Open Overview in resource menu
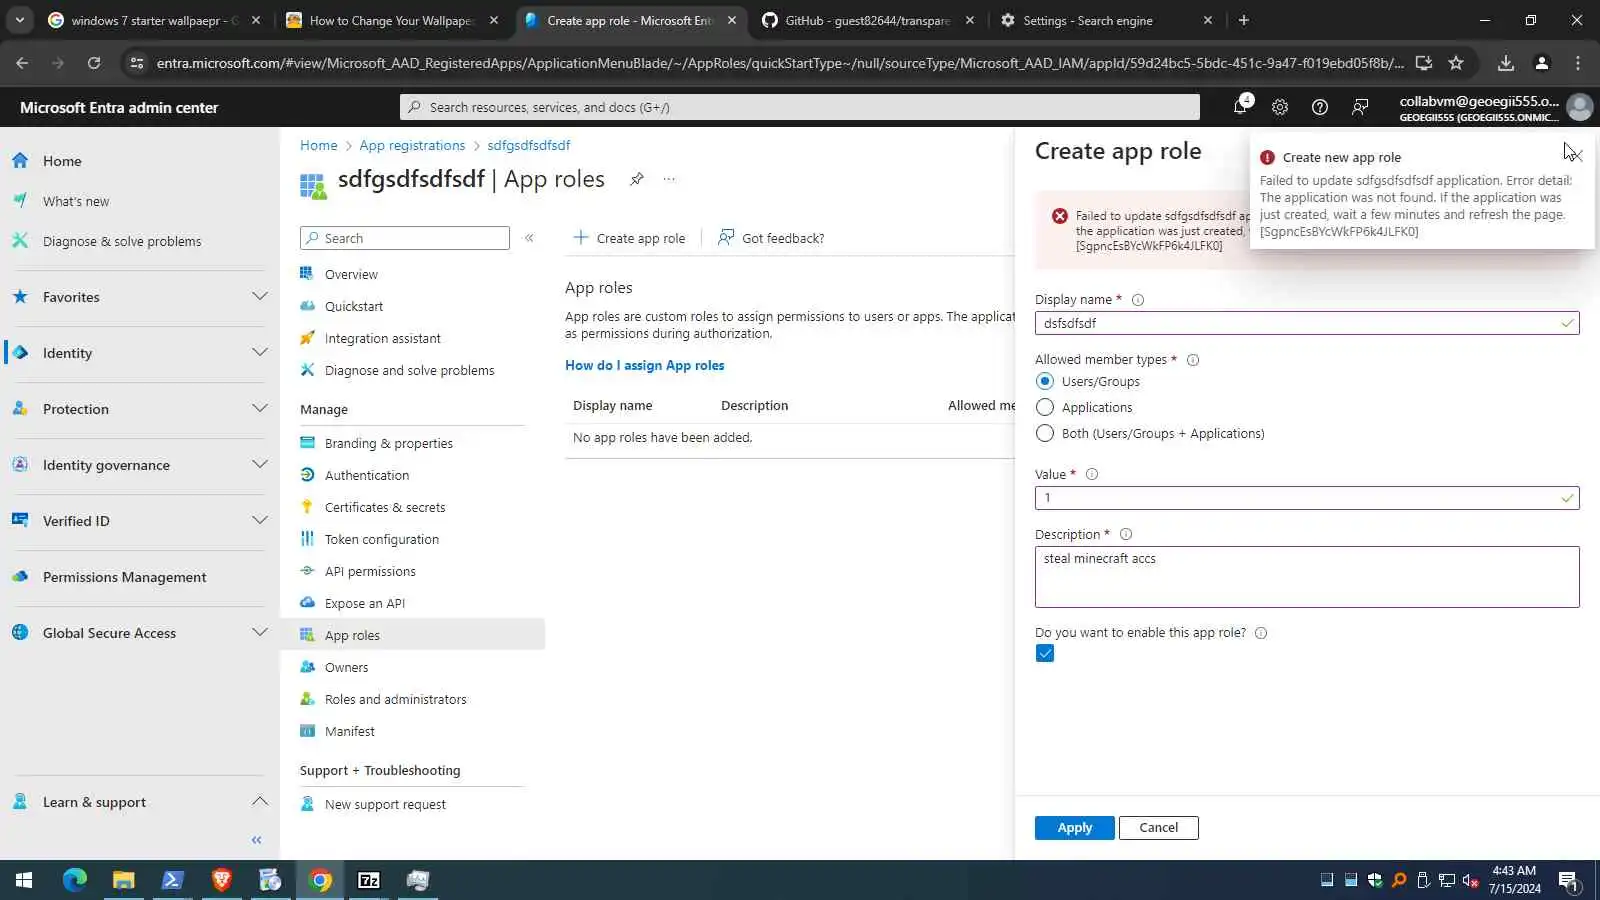Screen dimensions: 1600x900 click(x=351, y=274)
